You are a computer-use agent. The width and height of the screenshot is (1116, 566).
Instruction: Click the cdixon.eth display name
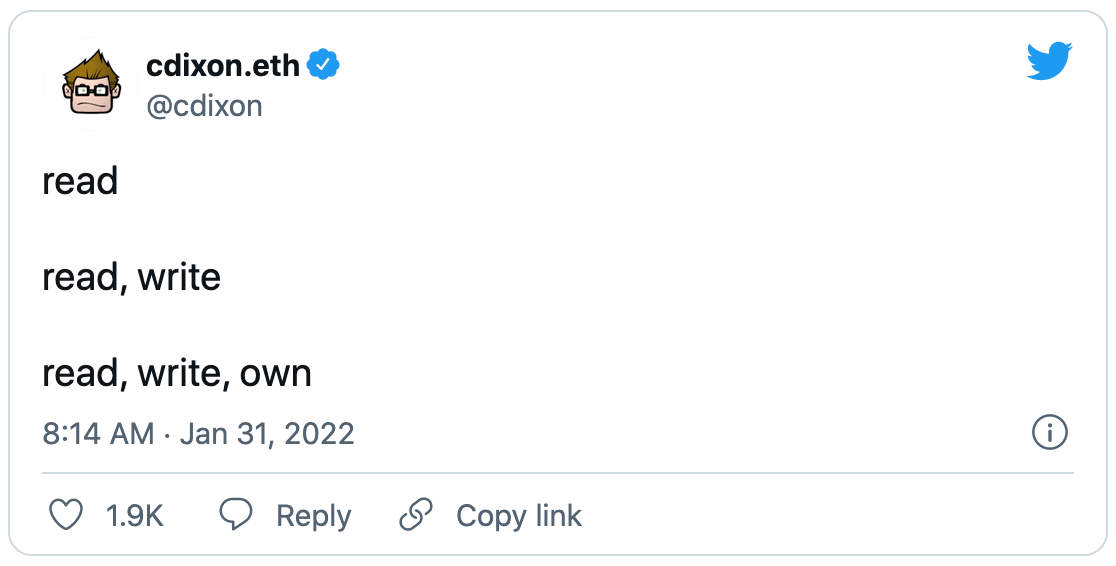(222, 66)
